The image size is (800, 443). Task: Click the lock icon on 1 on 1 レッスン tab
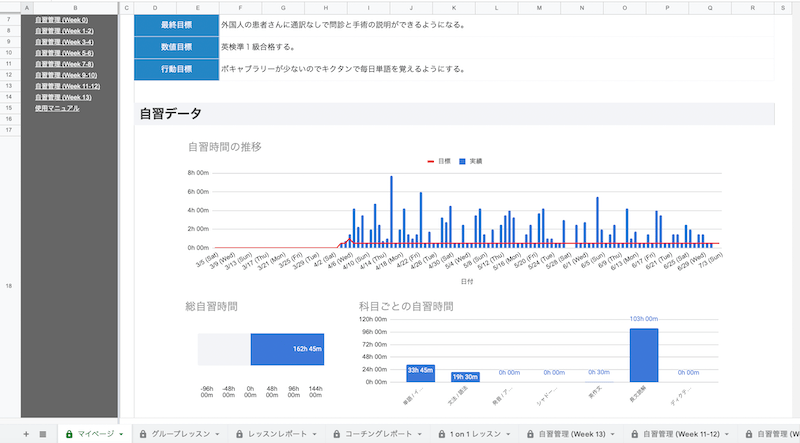click(441, 434)
